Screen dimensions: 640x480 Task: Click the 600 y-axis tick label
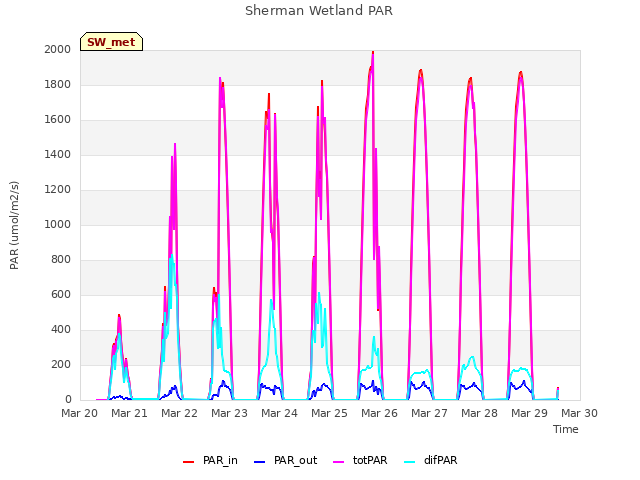pos(61,295)
